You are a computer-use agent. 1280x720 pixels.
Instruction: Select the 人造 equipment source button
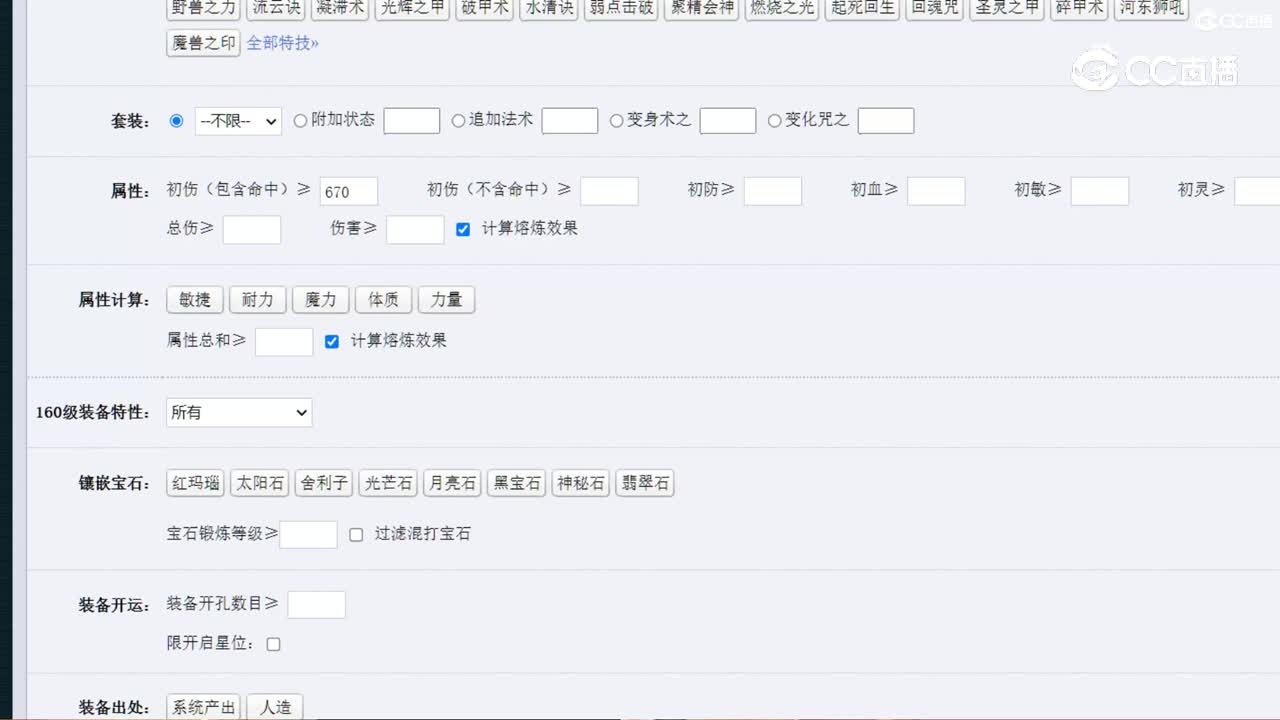(x=275, y=707)
